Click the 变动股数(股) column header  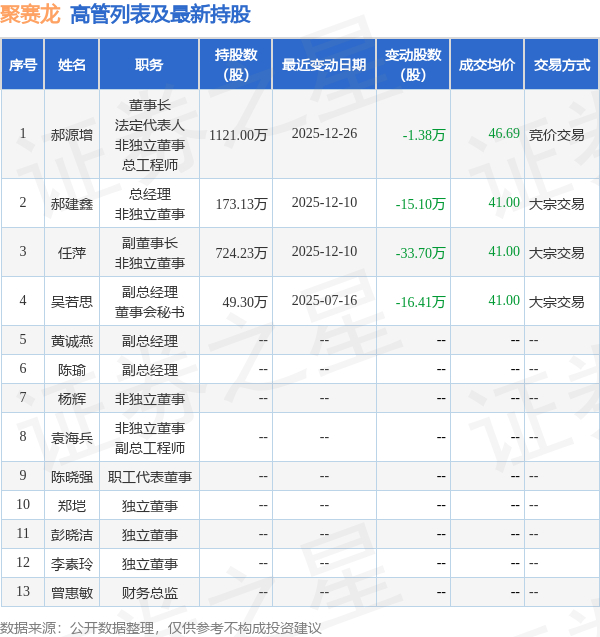pyautogui.click(x=413, y=64)
